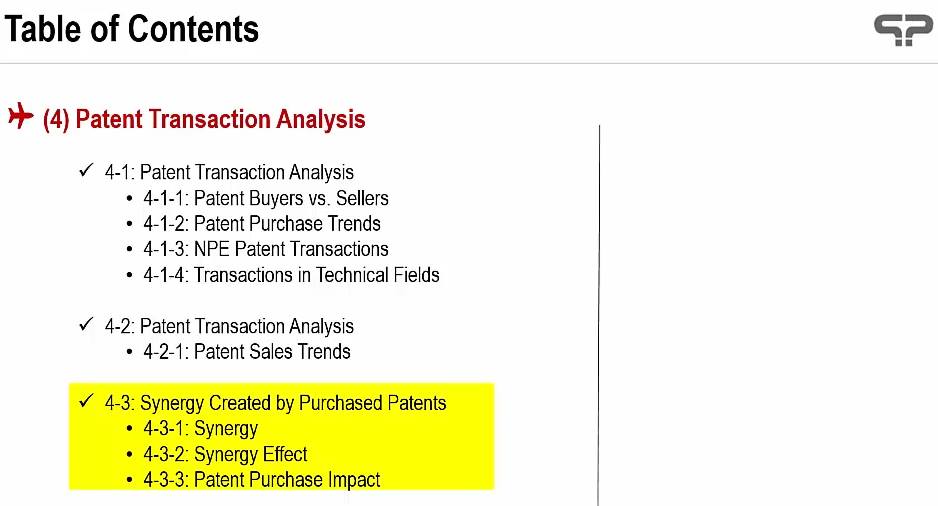This screenshot has width=938, height=506.
Task: Select the Table of Contents title
Action: [132, 29]
